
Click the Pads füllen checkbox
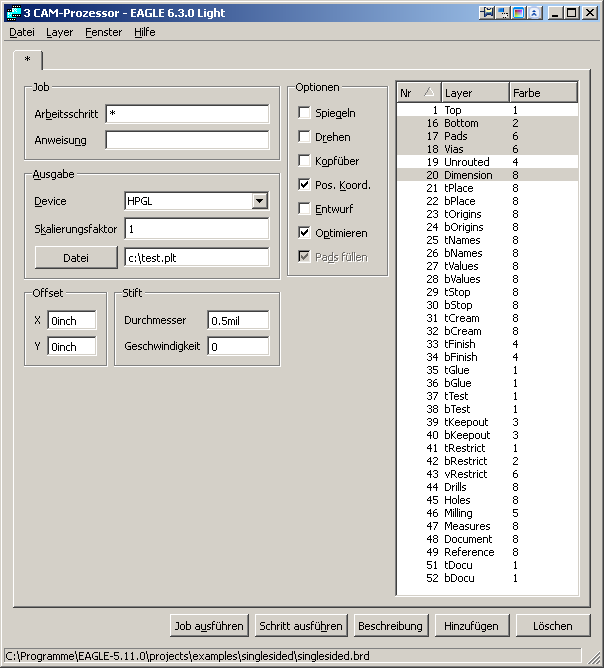tap(304, 257)
